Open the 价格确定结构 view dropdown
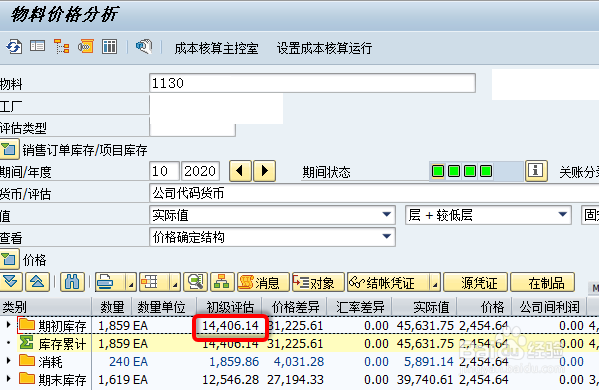The height and width of the screenshot is (390, 599). click(x=387, y=237)
